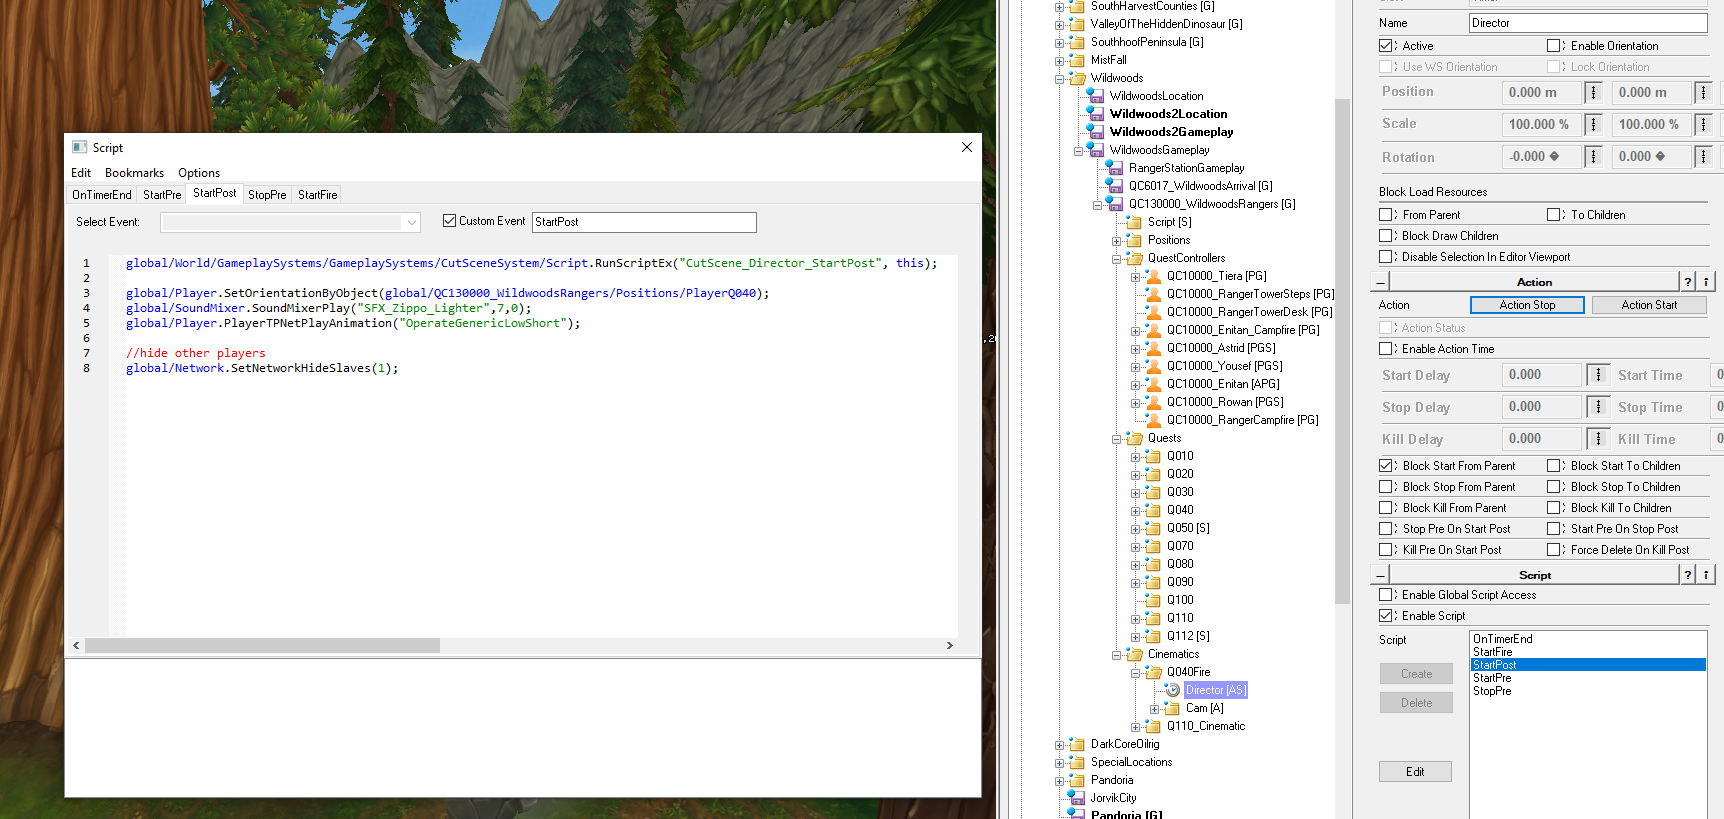Click the Position X spinner arrows icon

tap(1594, 93)
